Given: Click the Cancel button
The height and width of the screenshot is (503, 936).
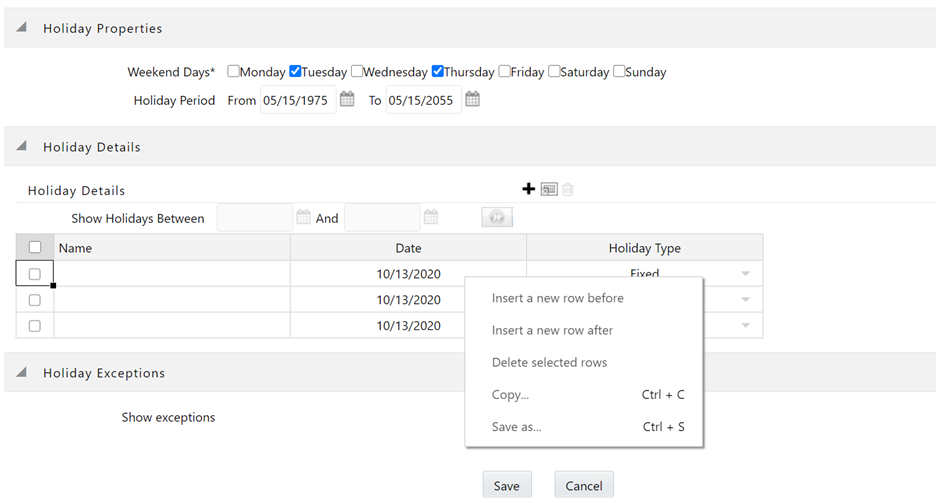Looking at the screenshot, I should tap(584, 485).
